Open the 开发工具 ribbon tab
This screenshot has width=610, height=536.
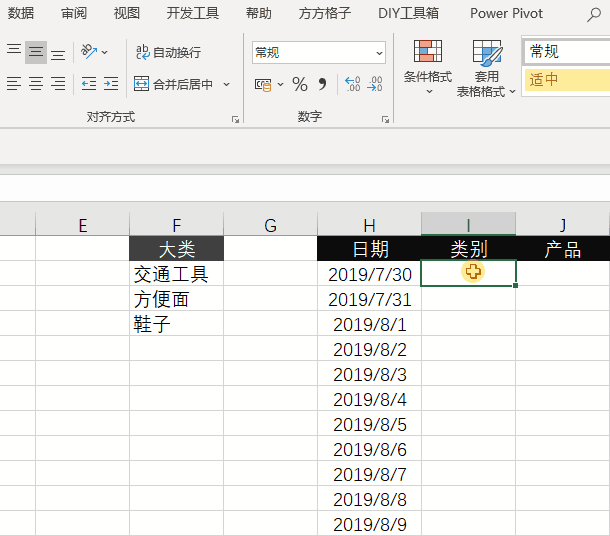193,13
